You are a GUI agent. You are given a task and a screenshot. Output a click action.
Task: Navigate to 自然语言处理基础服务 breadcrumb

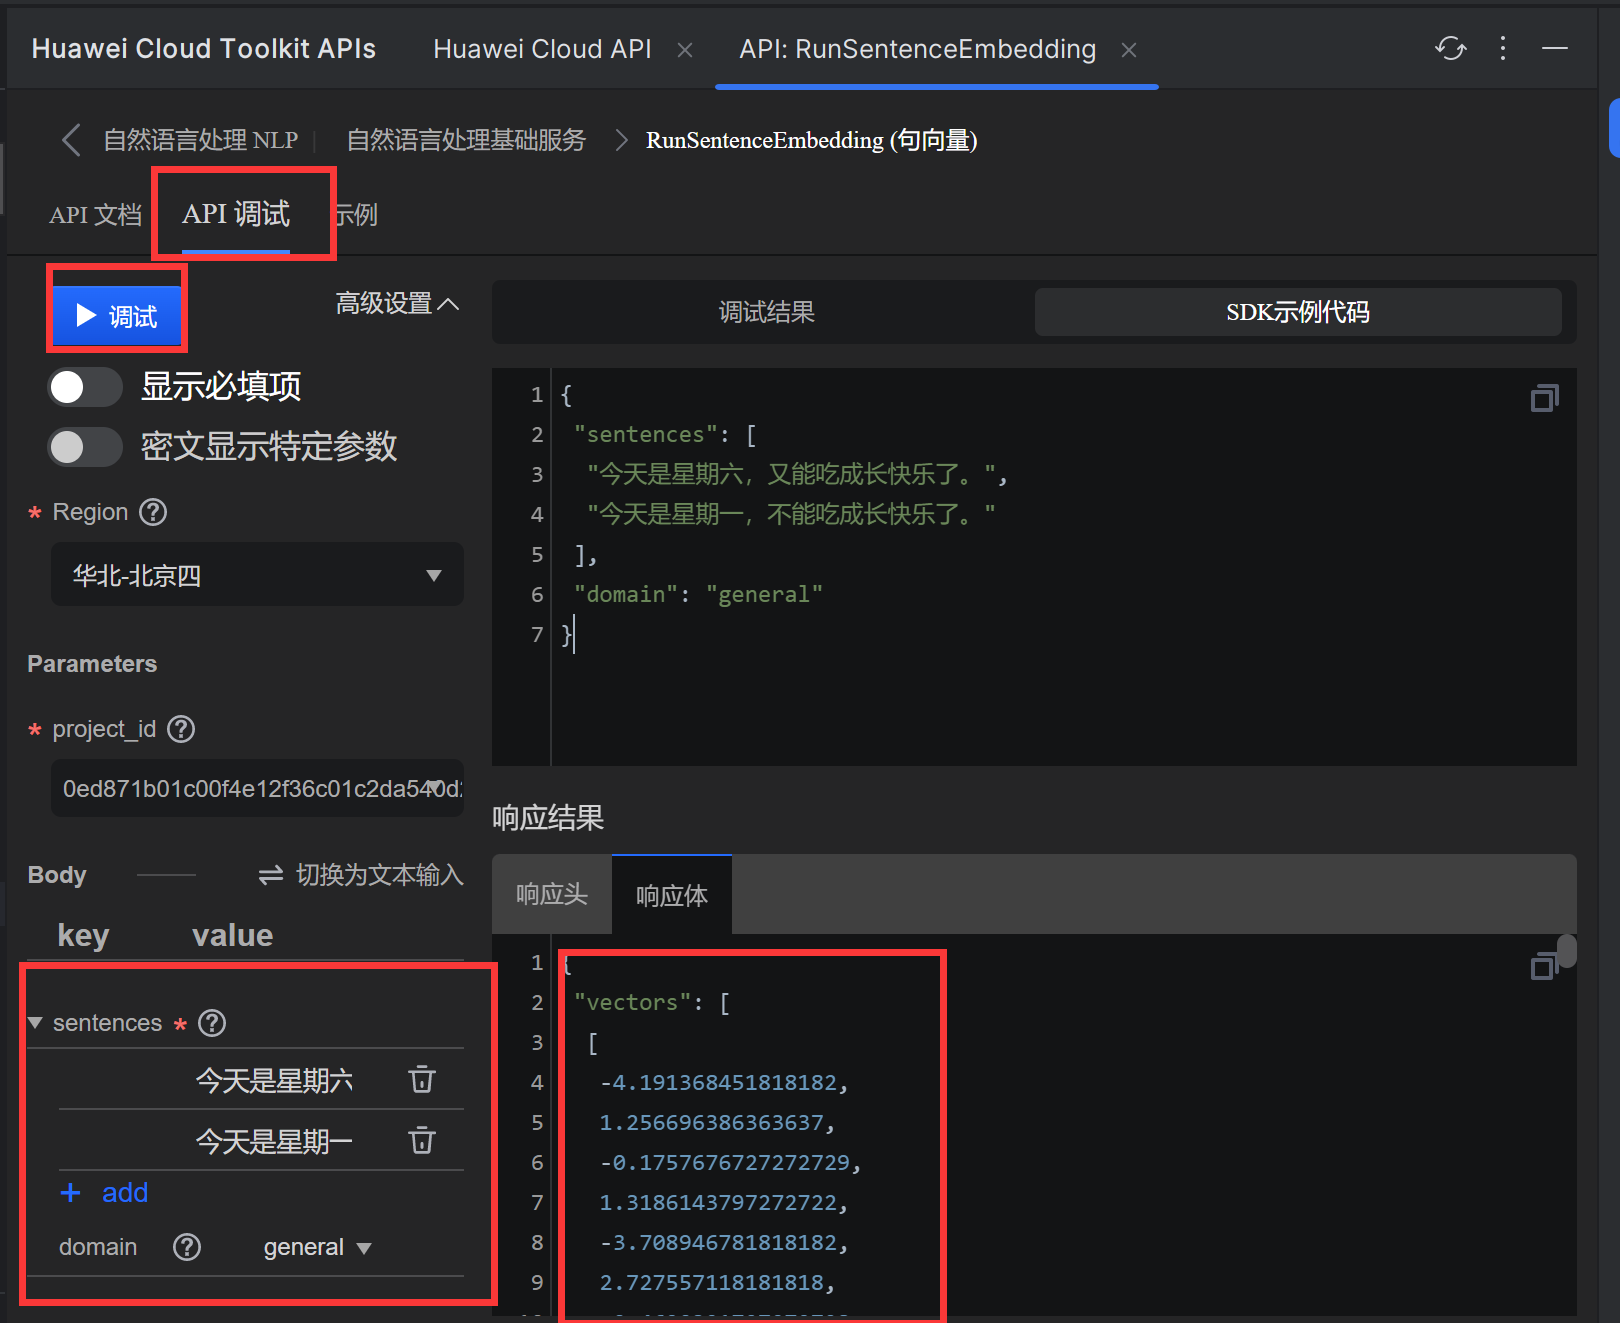466,140
